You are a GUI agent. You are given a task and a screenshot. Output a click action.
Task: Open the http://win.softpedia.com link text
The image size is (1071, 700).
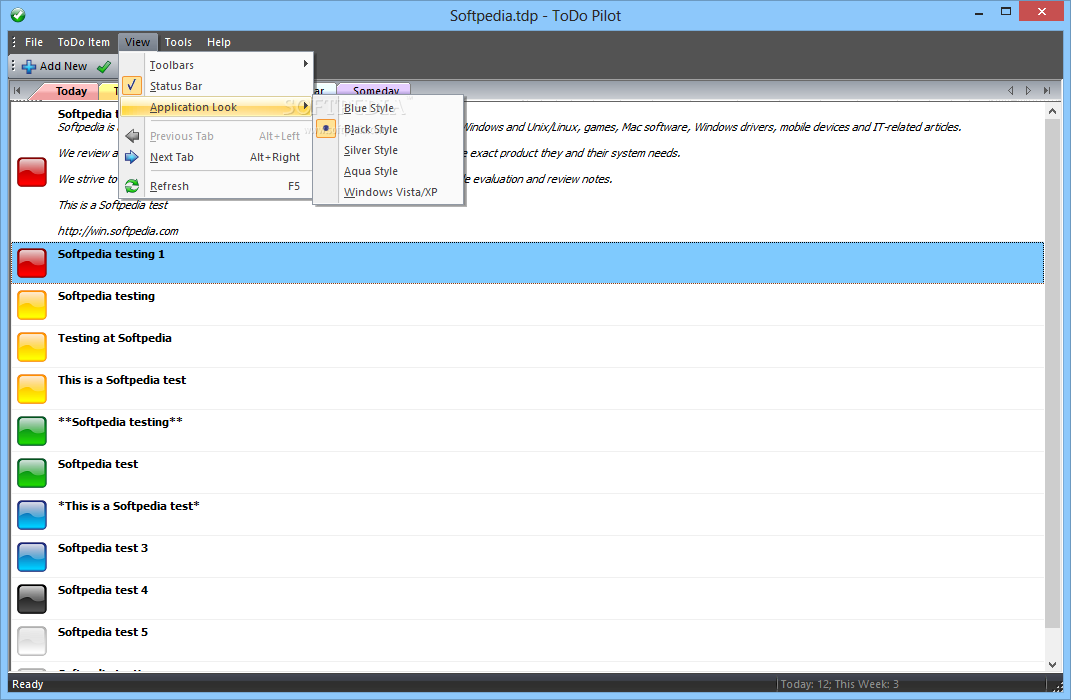[118, 231]
